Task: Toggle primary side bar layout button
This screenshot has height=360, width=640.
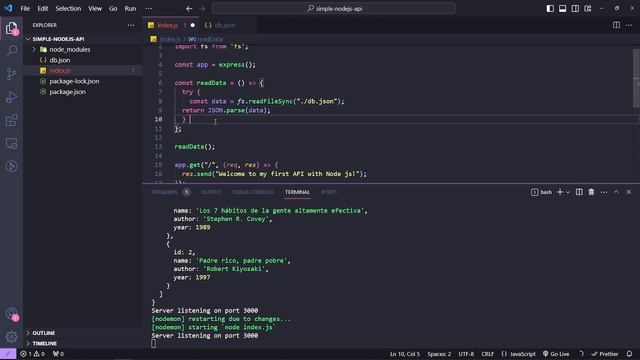Action: tap(550, 9)
